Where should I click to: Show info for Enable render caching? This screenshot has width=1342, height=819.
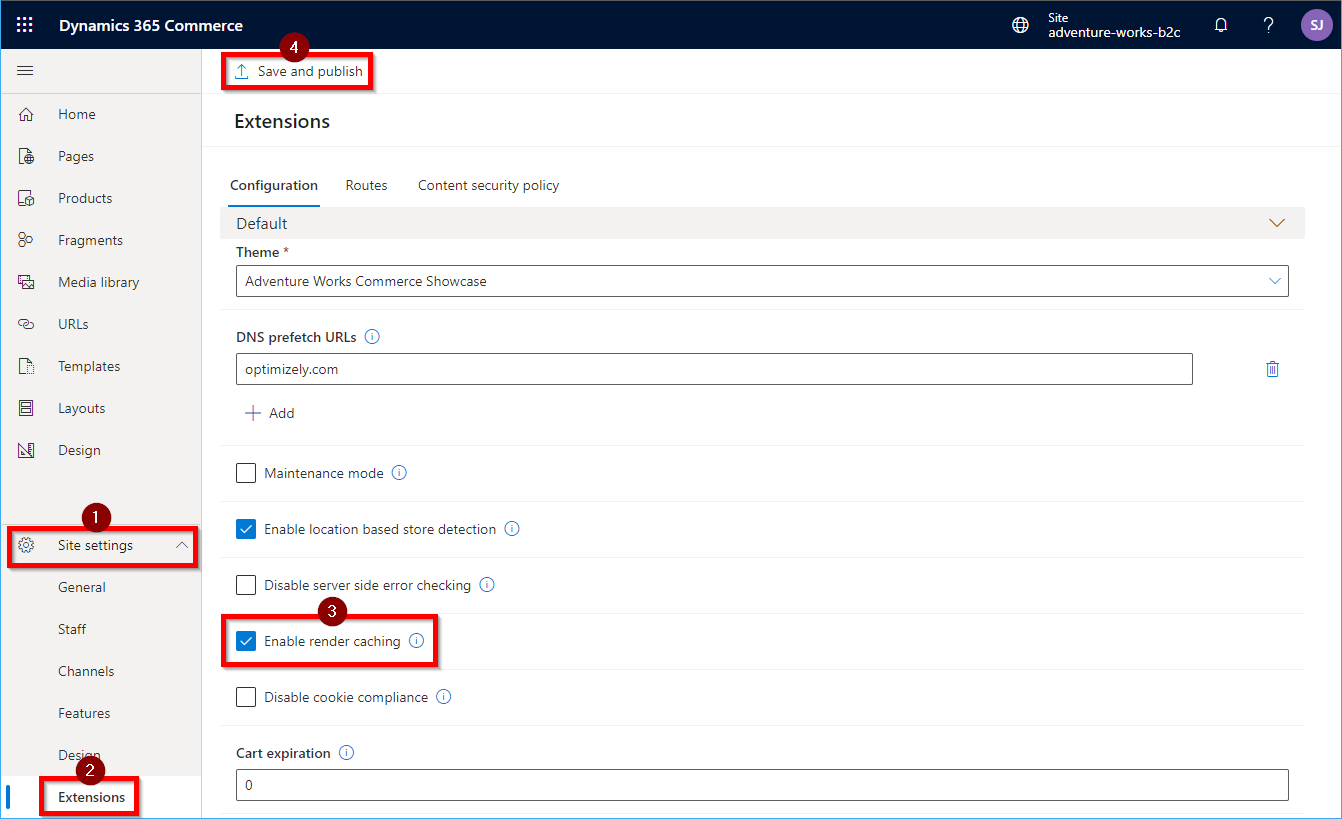pos(417,641)
